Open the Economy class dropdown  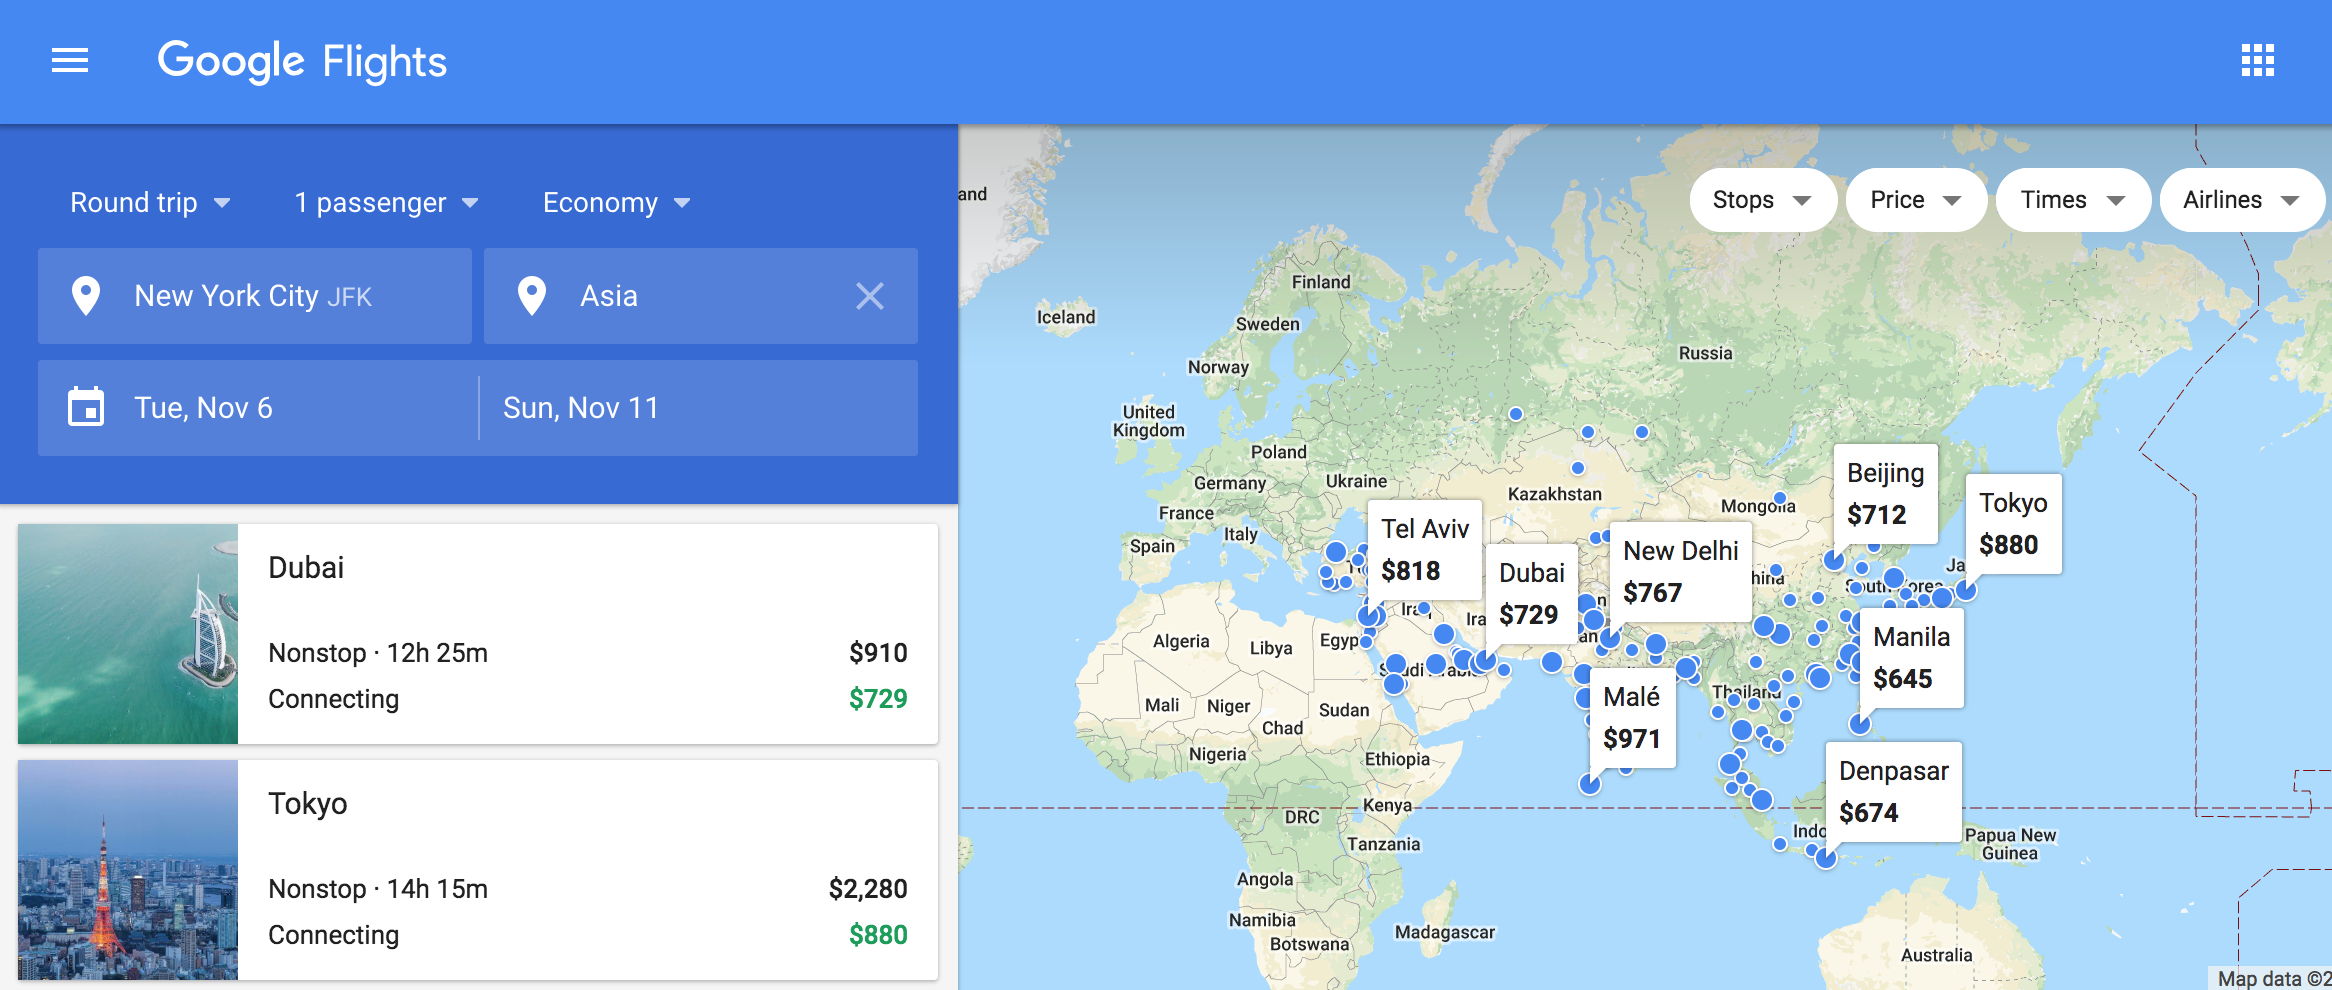(x=616, y=203)
